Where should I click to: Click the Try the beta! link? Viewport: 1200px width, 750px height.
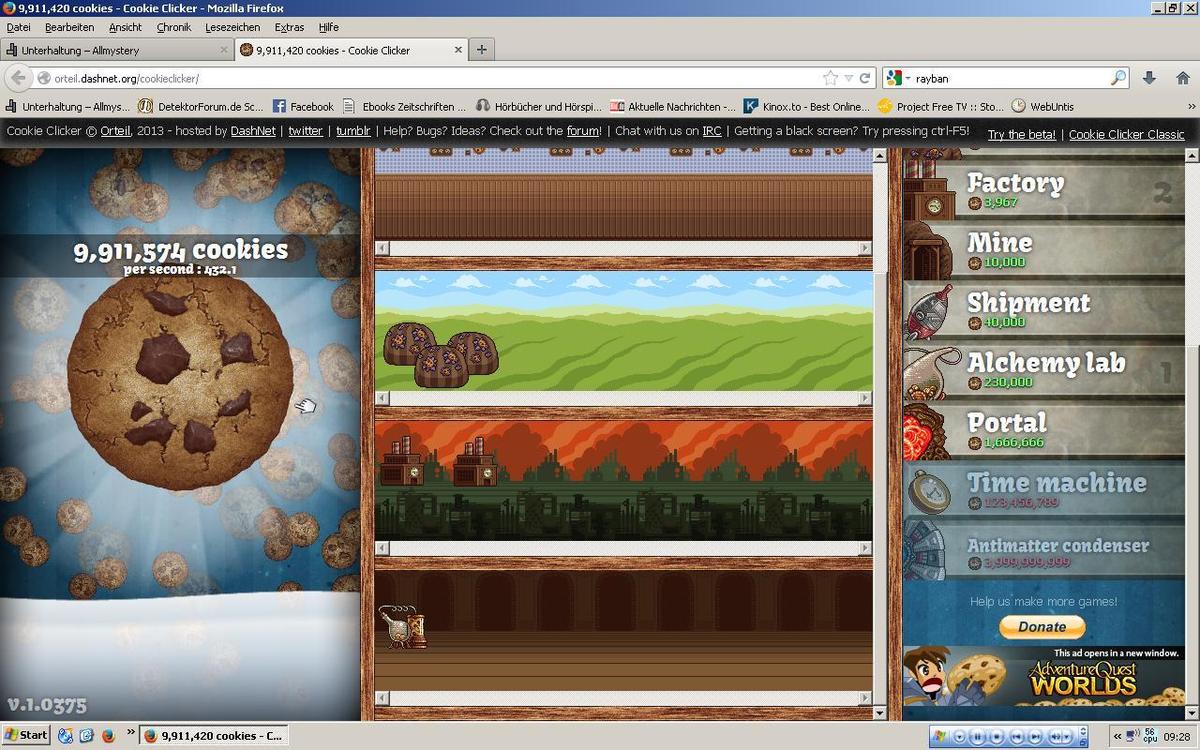coord(1022,134)
